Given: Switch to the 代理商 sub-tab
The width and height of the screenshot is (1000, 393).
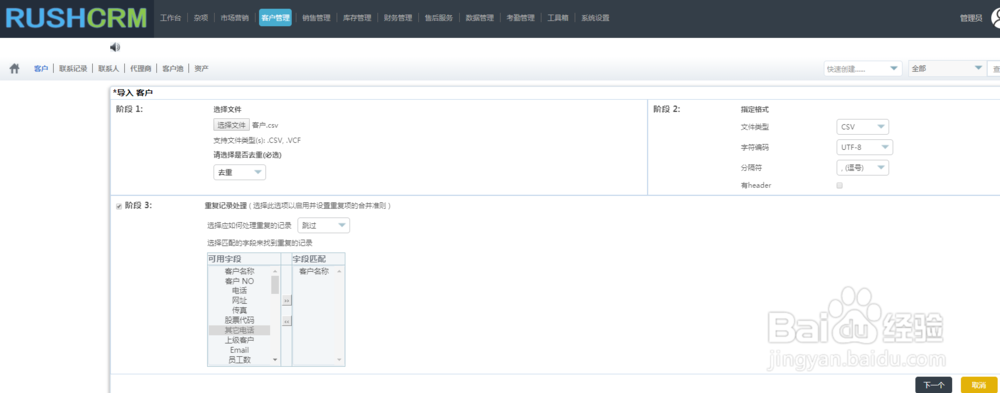Looking at the screenshot, I should click(140, 69).
